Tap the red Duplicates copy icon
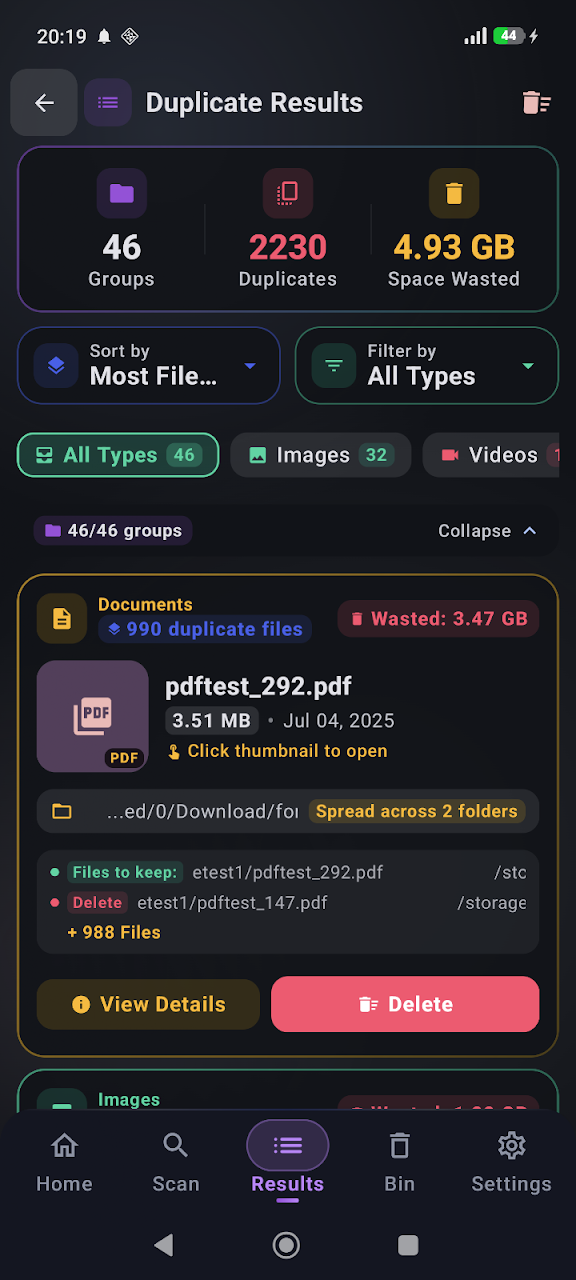The width and height of the screenshot is (576, 1280). (x=288, y=193)
